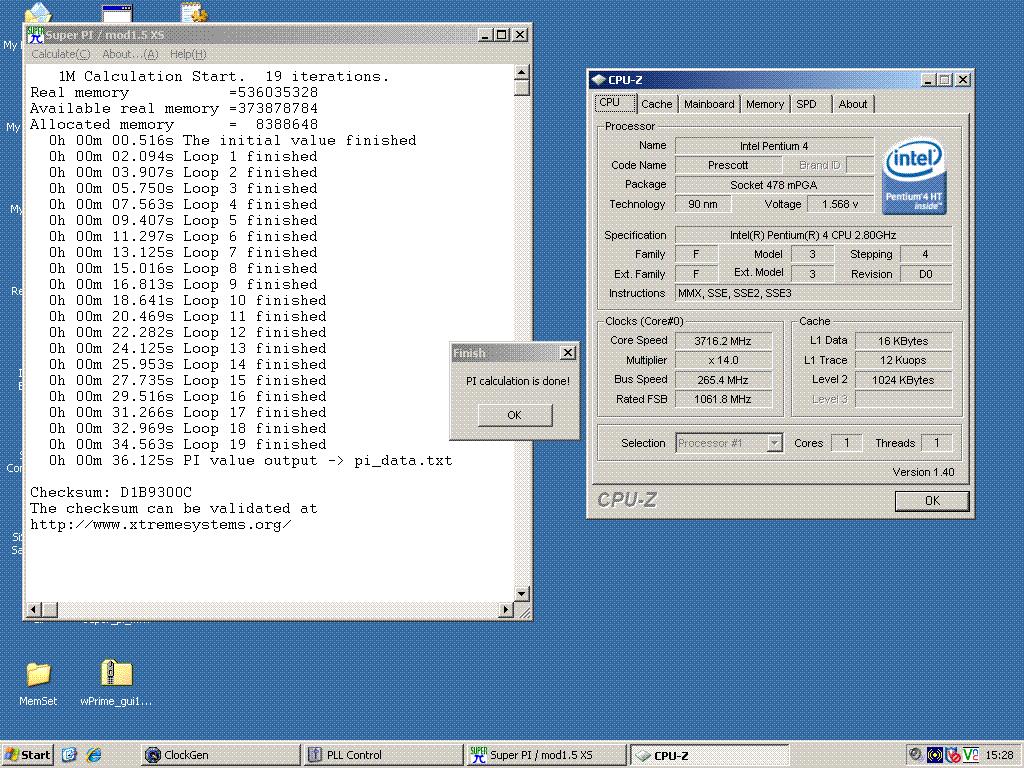This screenshot has width=1024, height=768.
Task: Click the Super PI scroll up arrow
Action: (x=521, y=72)
